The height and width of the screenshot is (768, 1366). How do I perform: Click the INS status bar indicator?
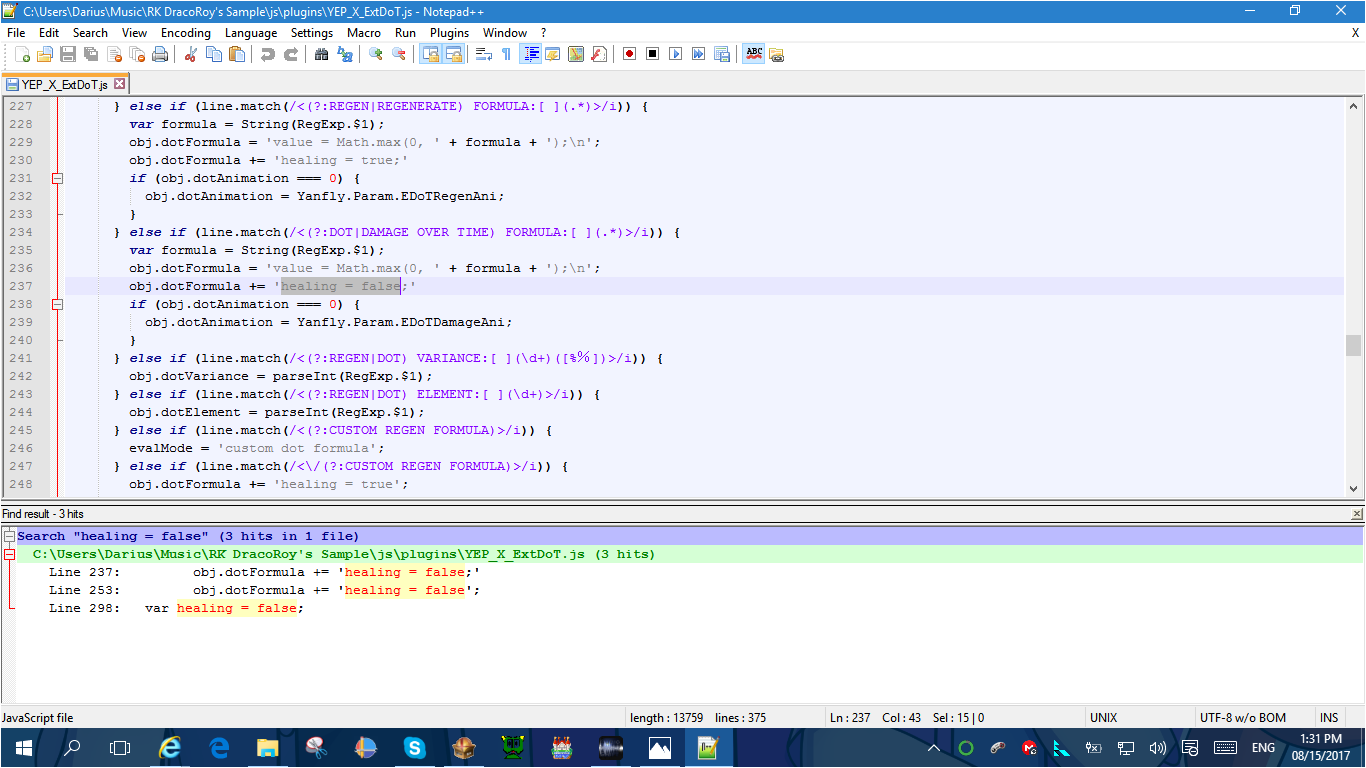(1329, 718)
